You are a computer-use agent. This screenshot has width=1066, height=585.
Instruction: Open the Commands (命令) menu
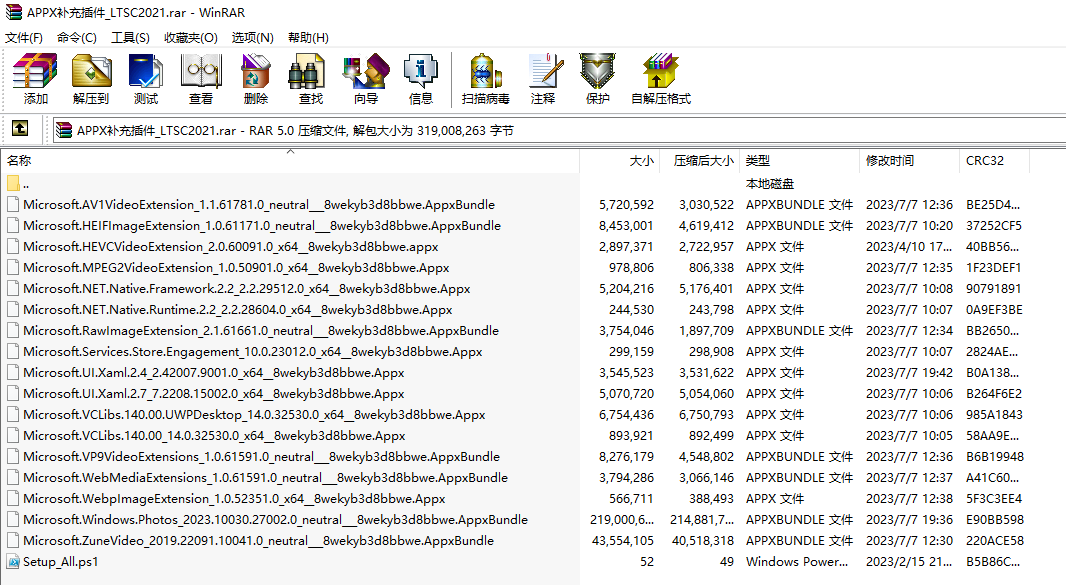pos(77,37)
